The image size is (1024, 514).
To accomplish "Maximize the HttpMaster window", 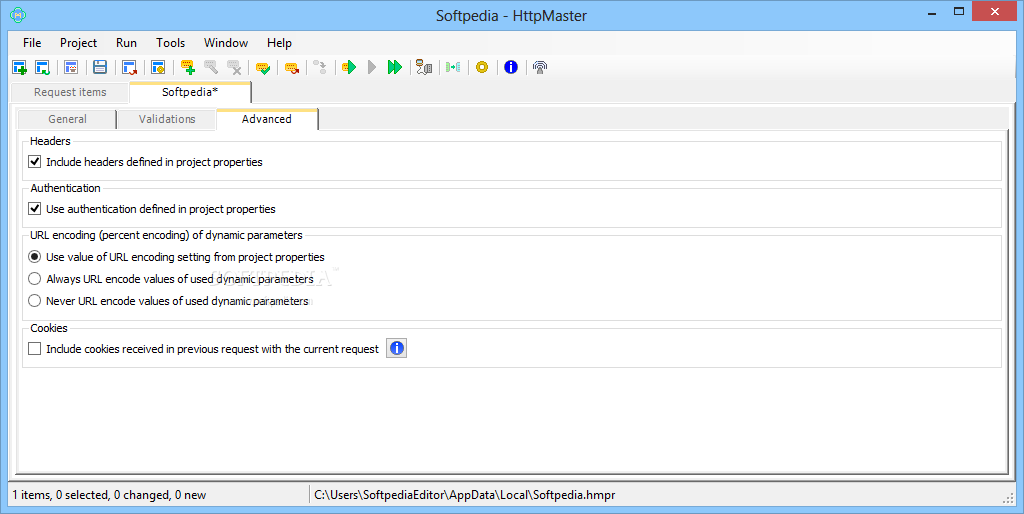I will pos(959,12).
